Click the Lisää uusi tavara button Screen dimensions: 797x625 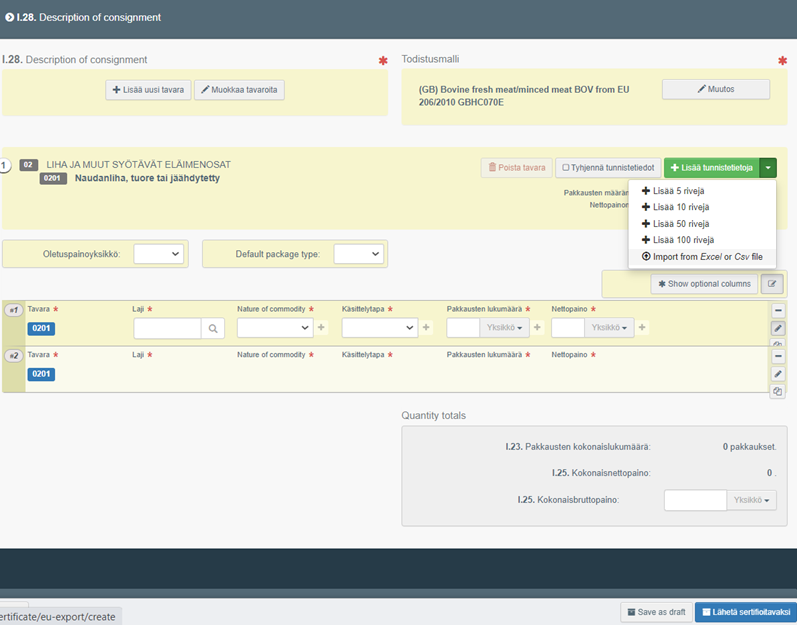click(x=148, y=90)
